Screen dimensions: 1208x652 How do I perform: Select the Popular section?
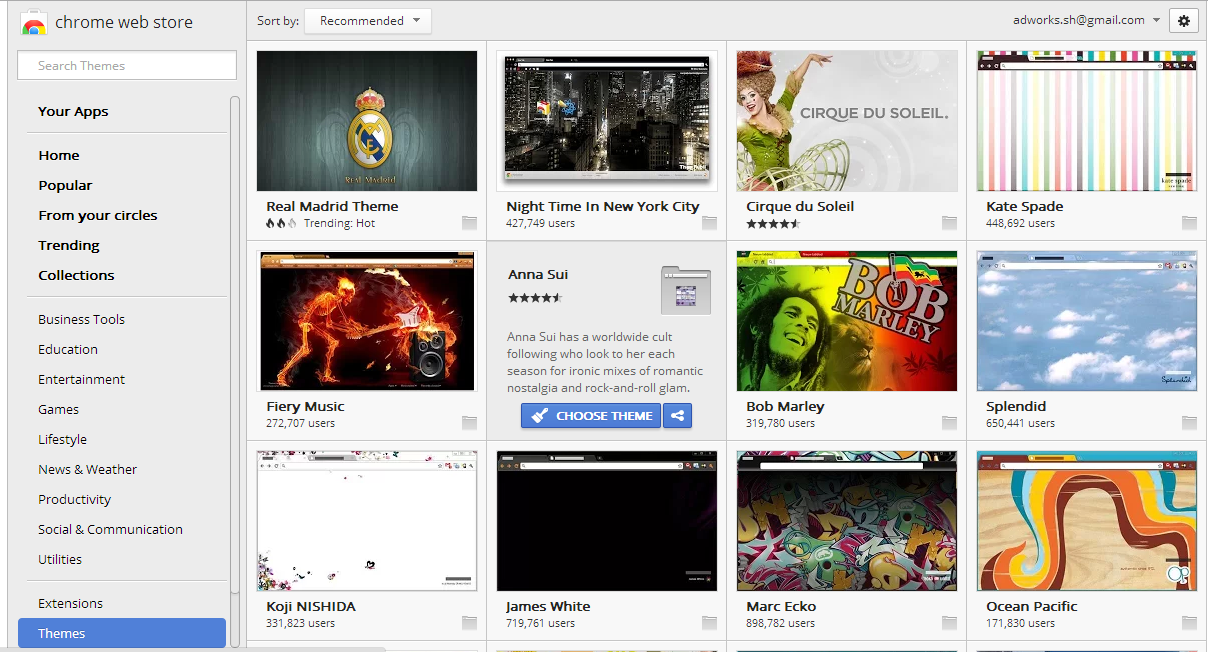[x=65, y=186]
